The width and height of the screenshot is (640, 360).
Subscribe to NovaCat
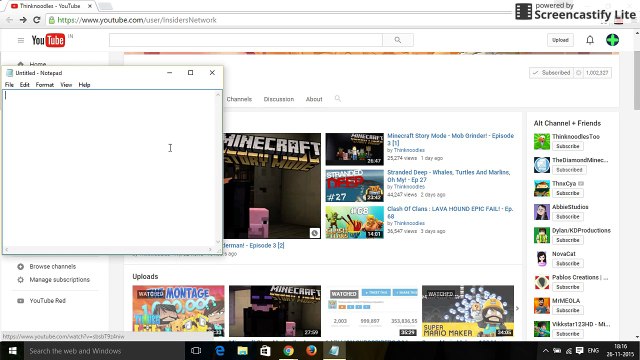[x=567, y=264]
